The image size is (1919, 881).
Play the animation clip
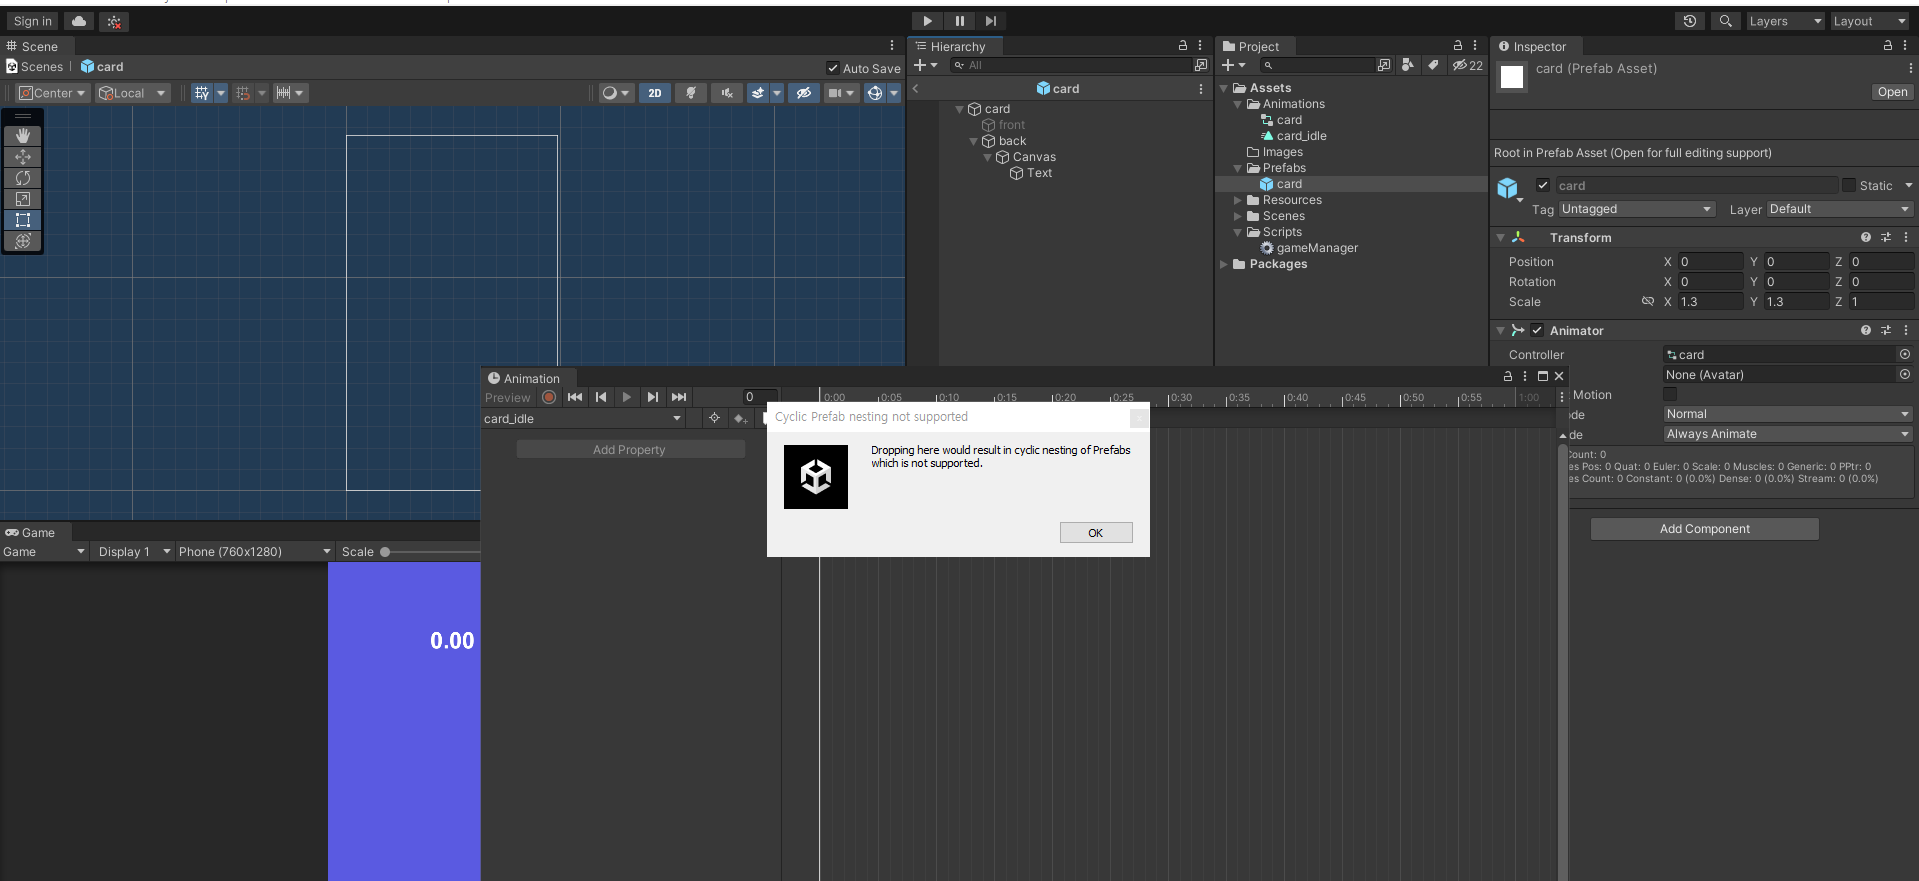(x=627, y=397)
